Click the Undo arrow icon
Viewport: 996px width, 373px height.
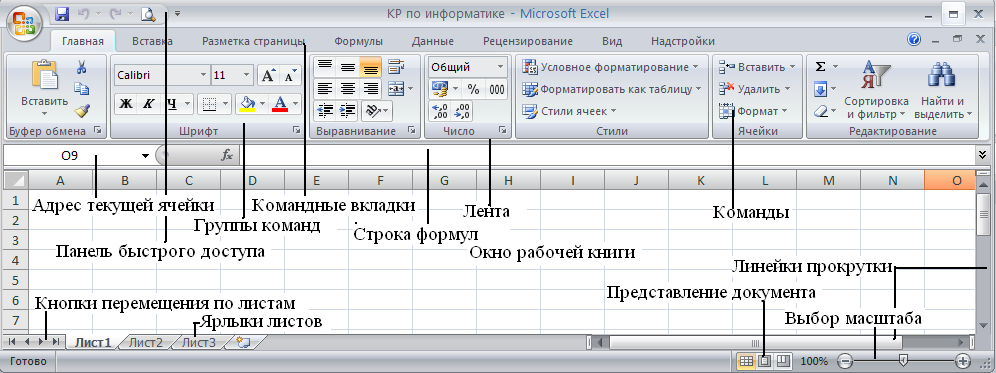pos(83,13)
